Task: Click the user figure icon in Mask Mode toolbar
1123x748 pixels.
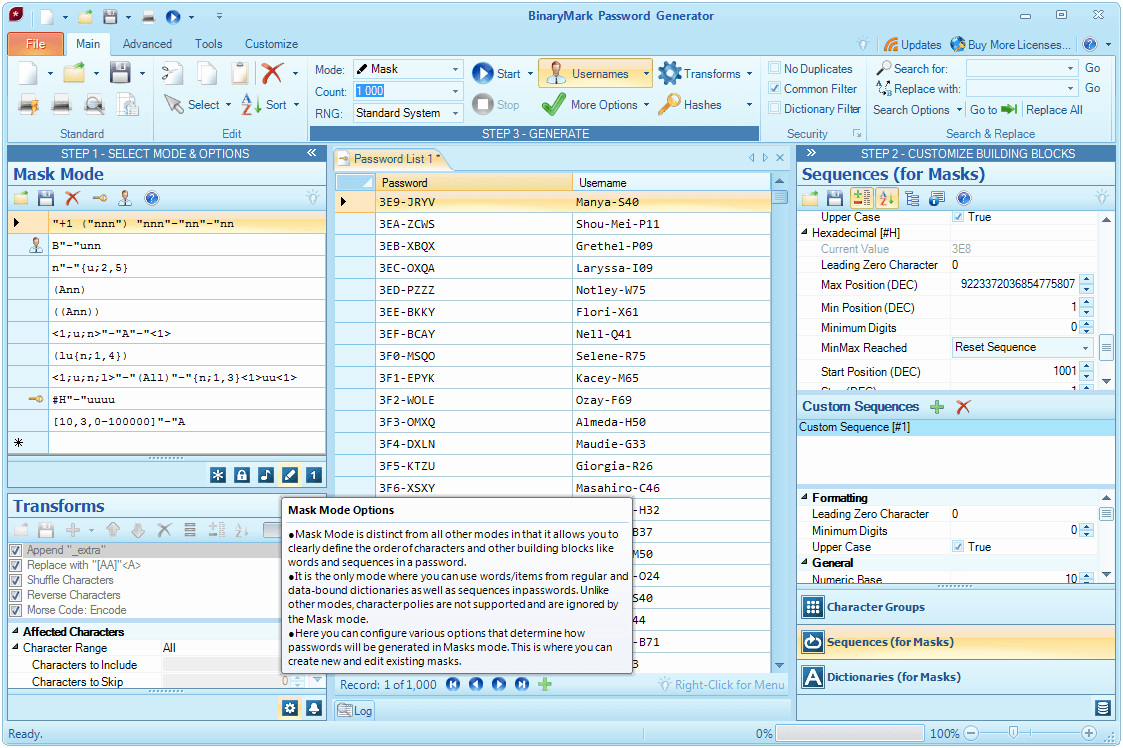Action: click(125, 198)
